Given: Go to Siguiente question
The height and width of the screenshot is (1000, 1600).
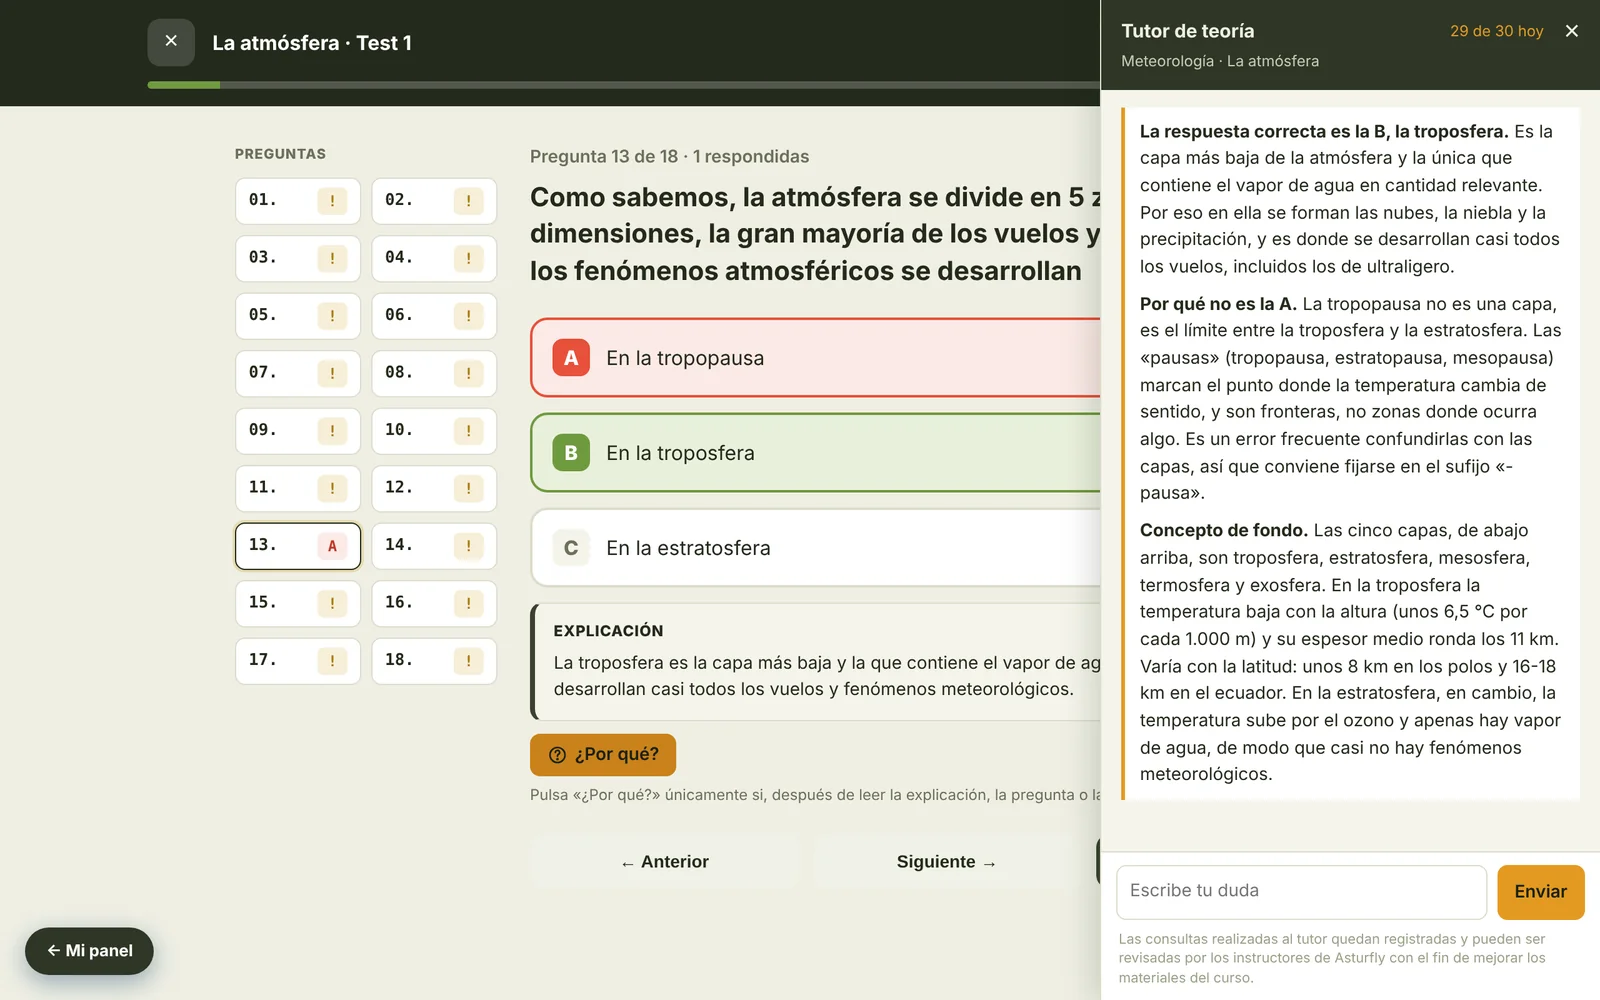Looking at the screenshot, I should click(947, 862).
